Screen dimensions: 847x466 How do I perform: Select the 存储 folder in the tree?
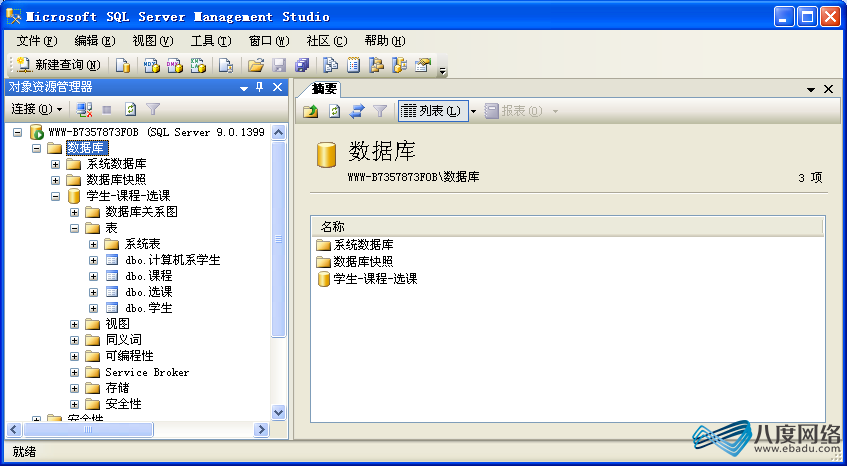click(117, 388)
